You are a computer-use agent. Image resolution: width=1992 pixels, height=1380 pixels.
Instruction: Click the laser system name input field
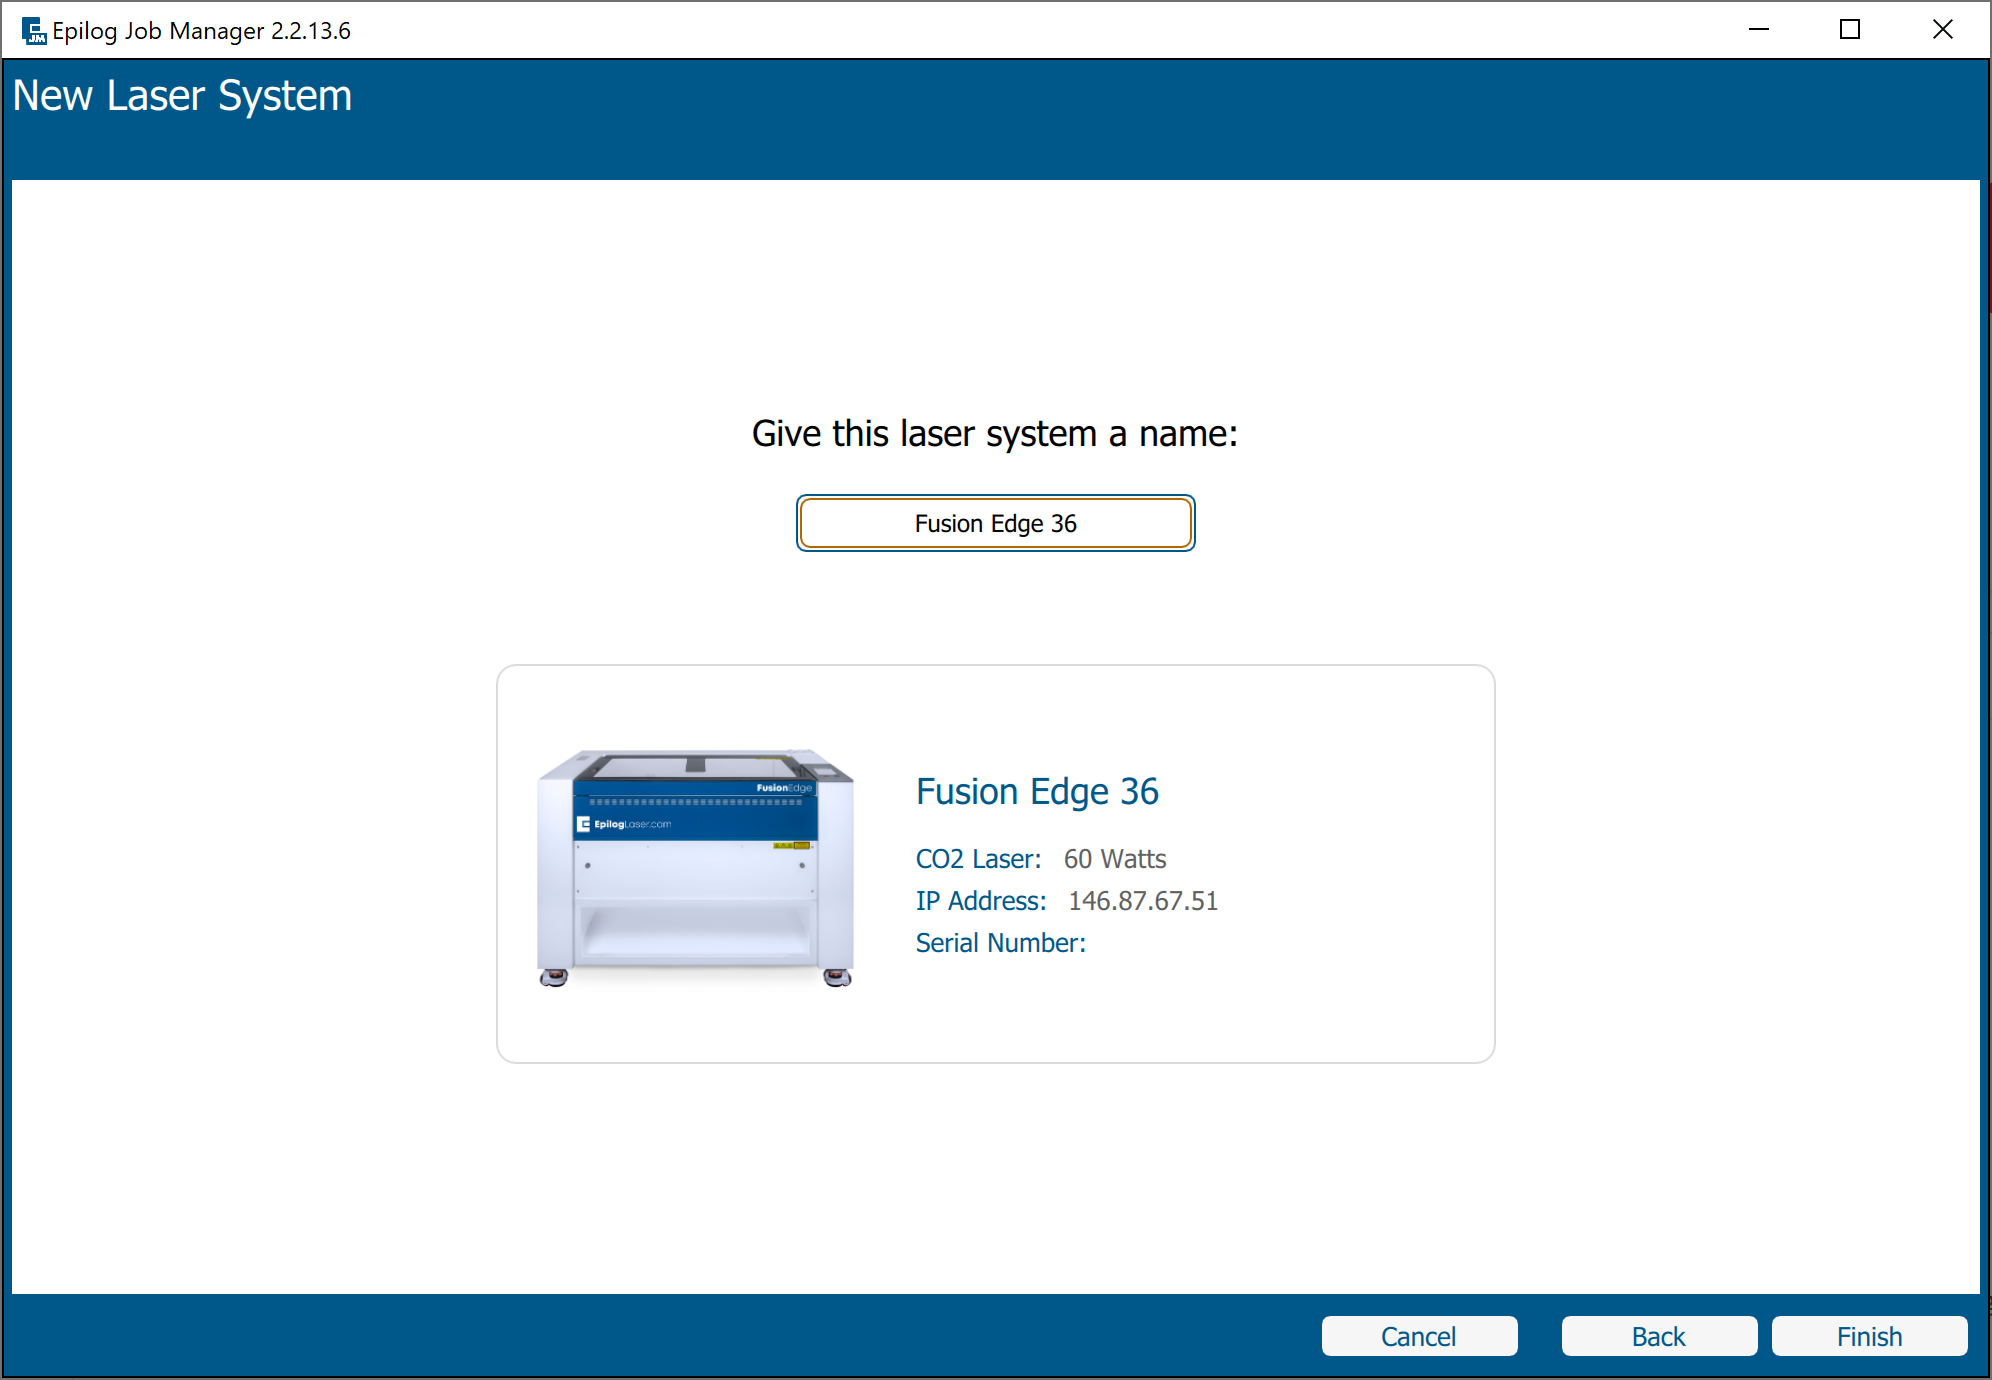tap(995, 523)
